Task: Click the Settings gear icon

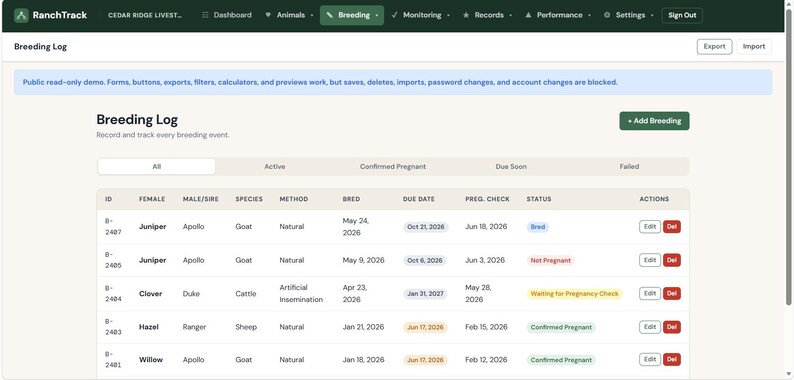Action: pyautogui.click(x=607, y=15)
